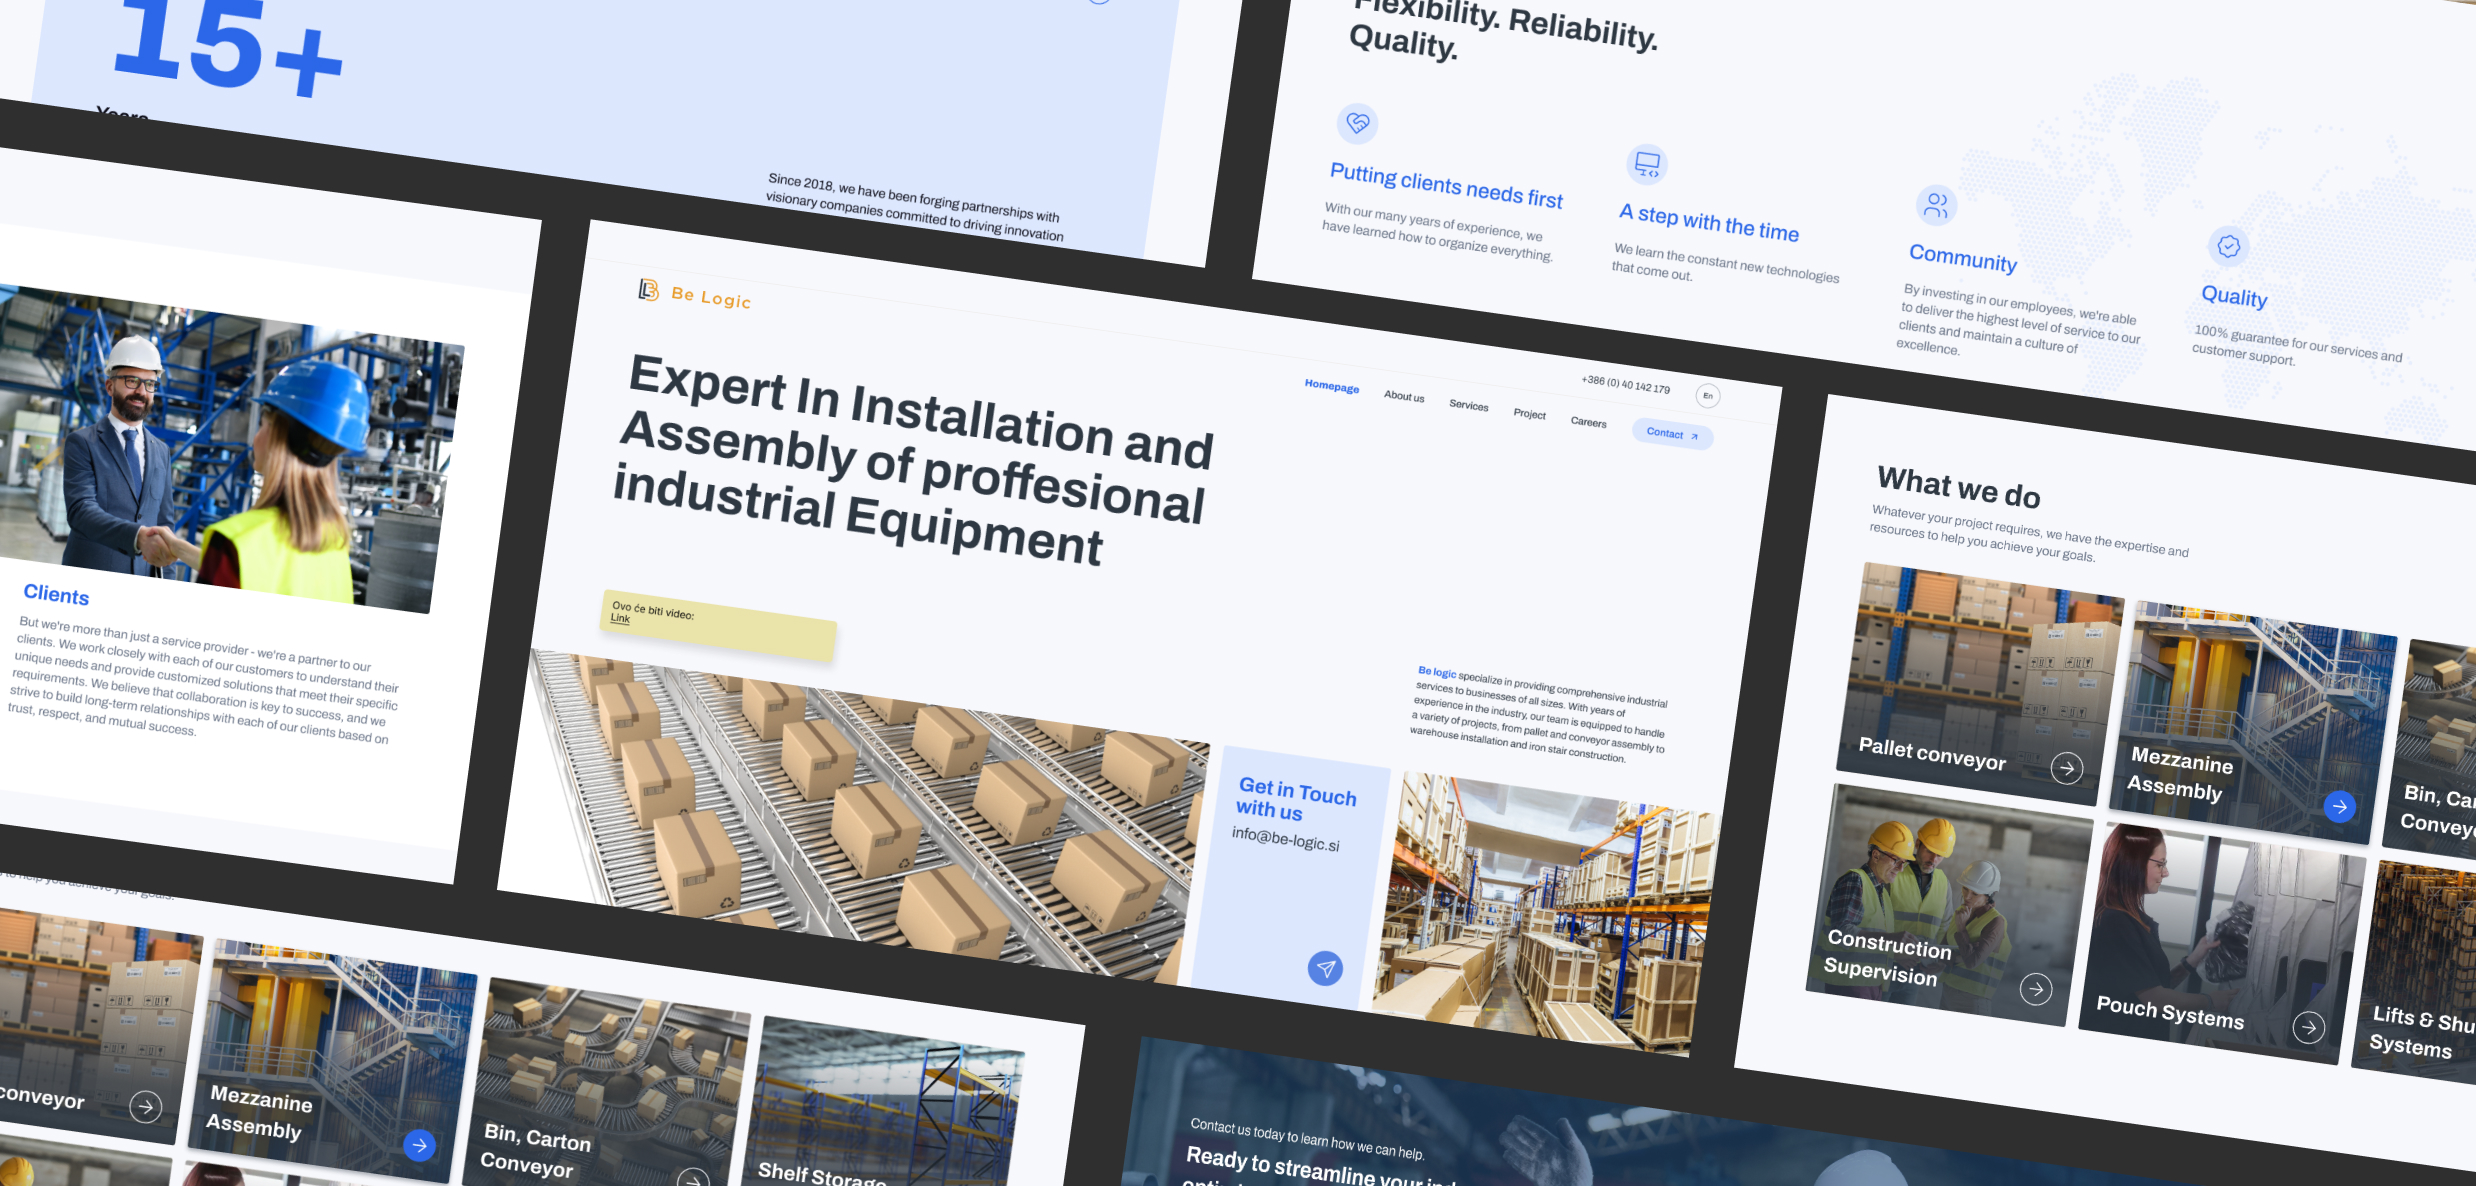Screen dimensions: 2476x1186
Task: Go to About us nav item
Action: [1404, 396]
